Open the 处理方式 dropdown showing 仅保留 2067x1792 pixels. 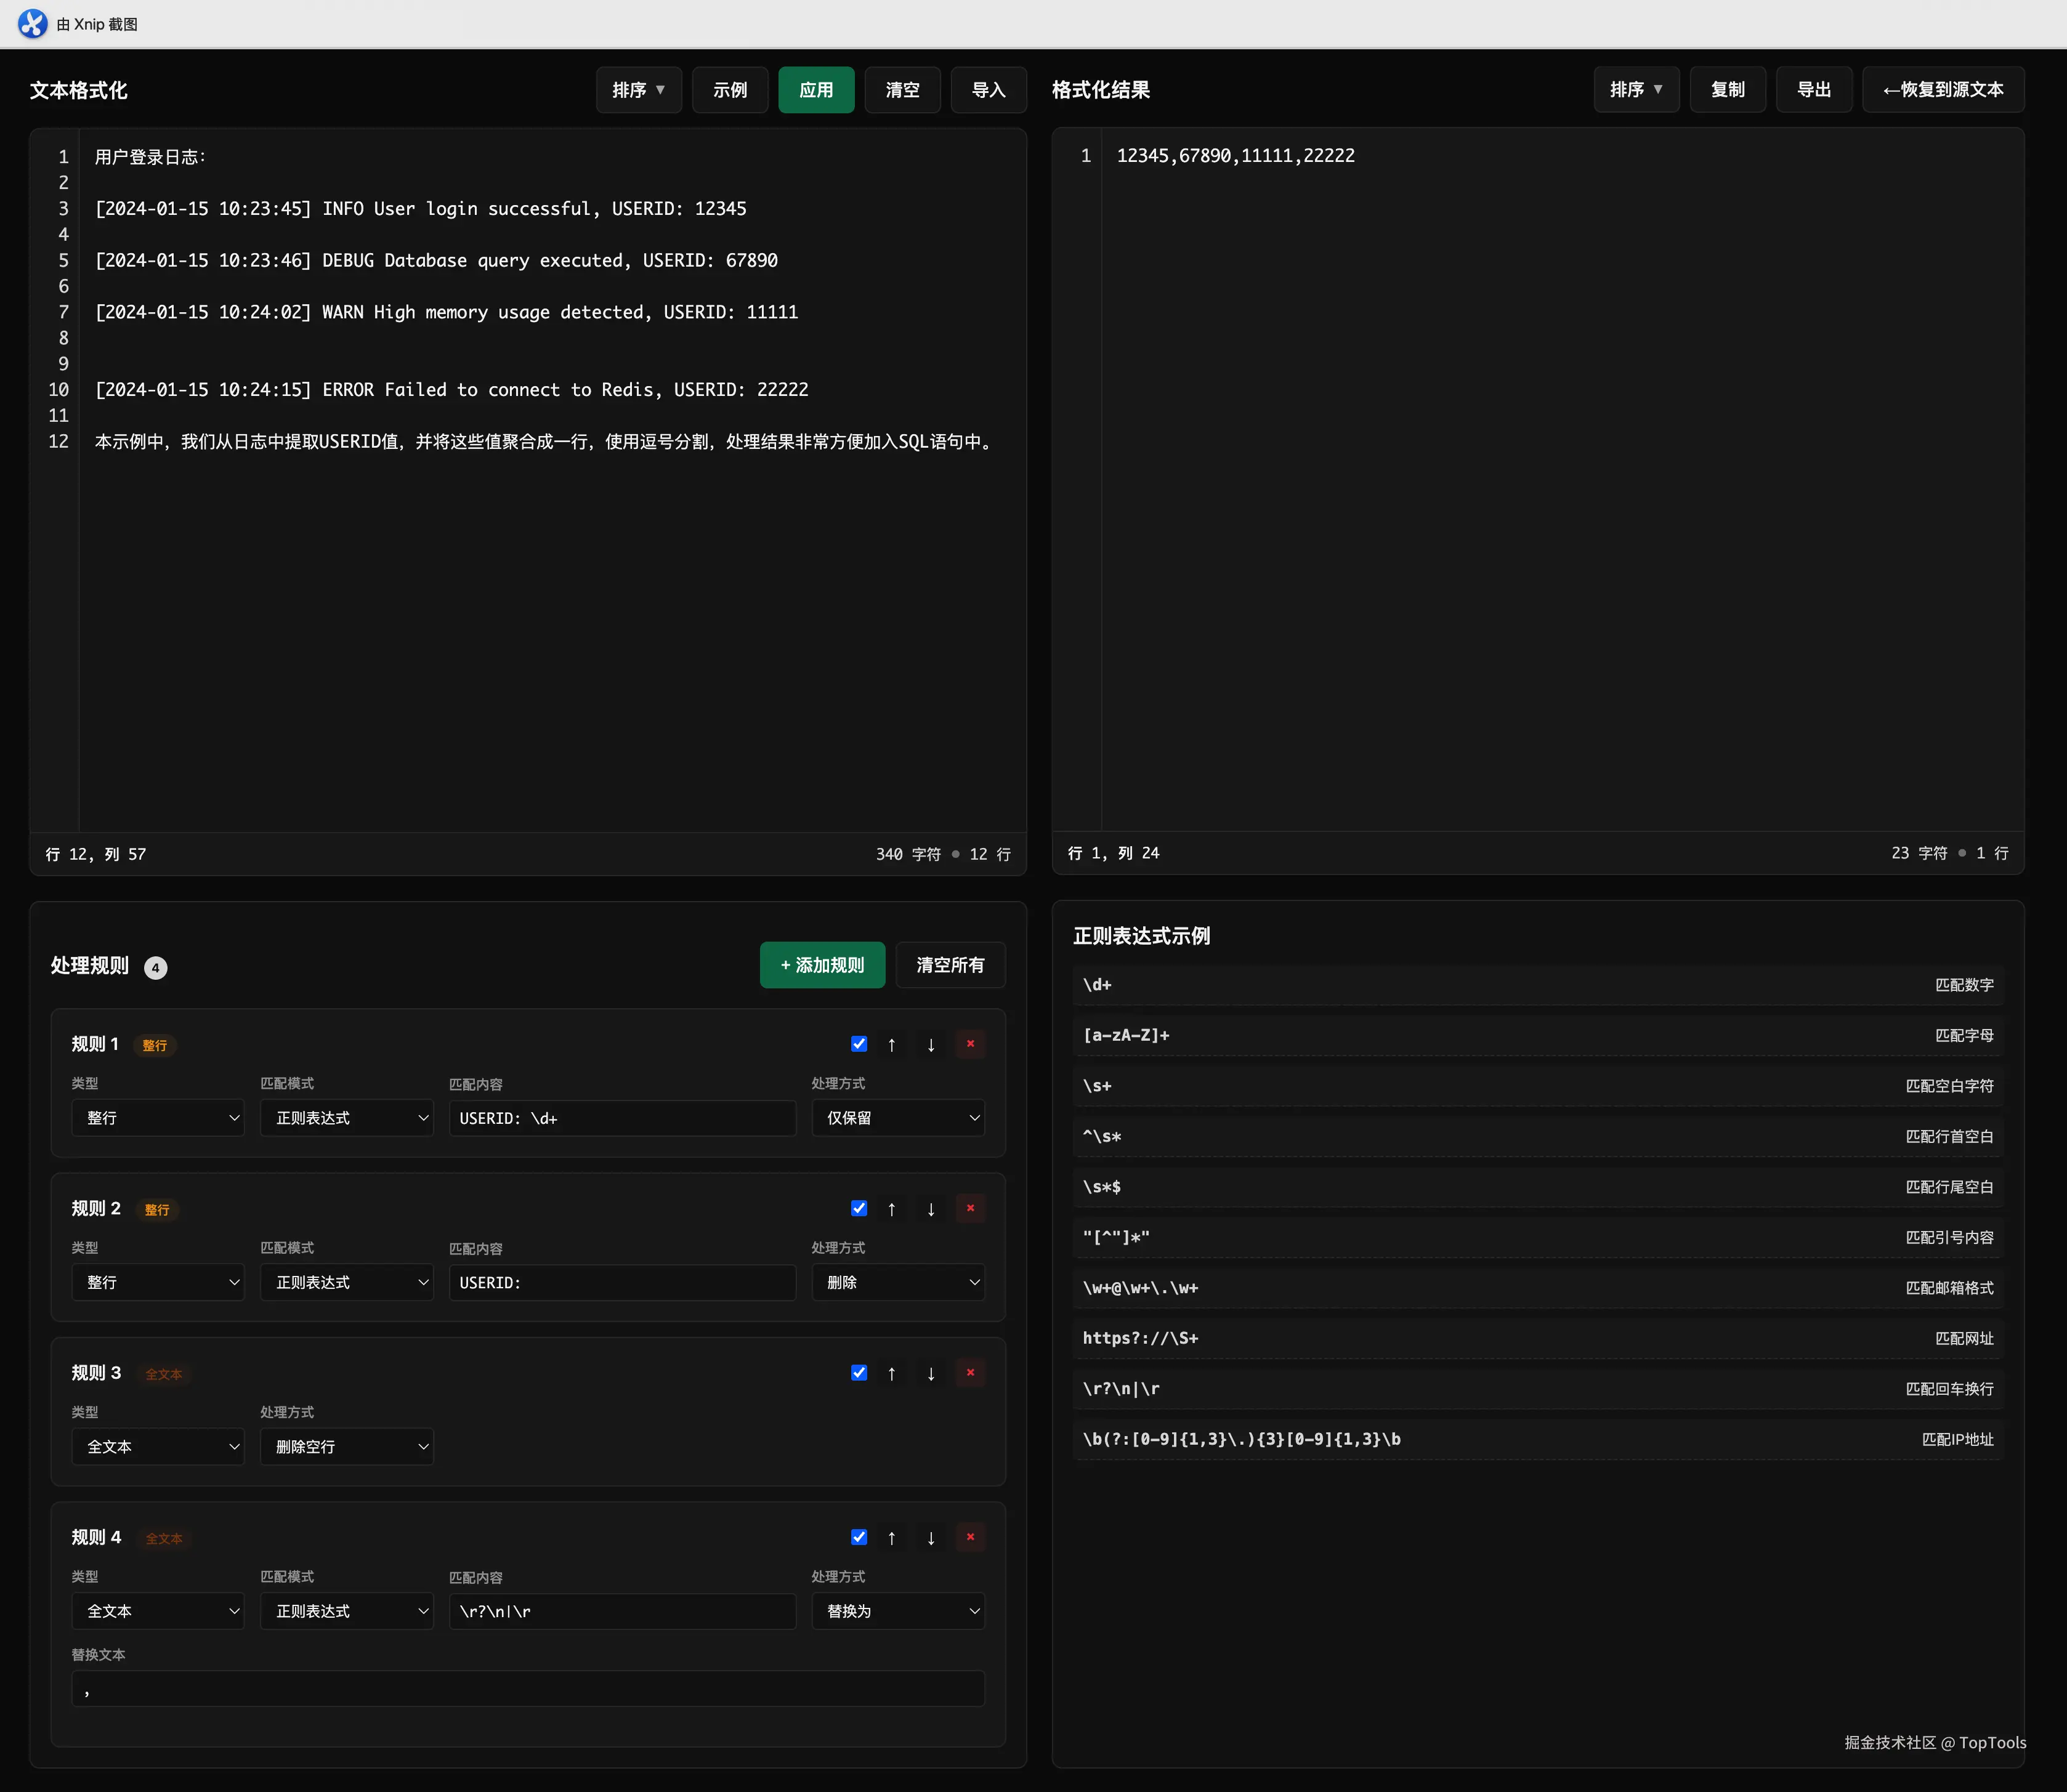tap(897, 1118)
